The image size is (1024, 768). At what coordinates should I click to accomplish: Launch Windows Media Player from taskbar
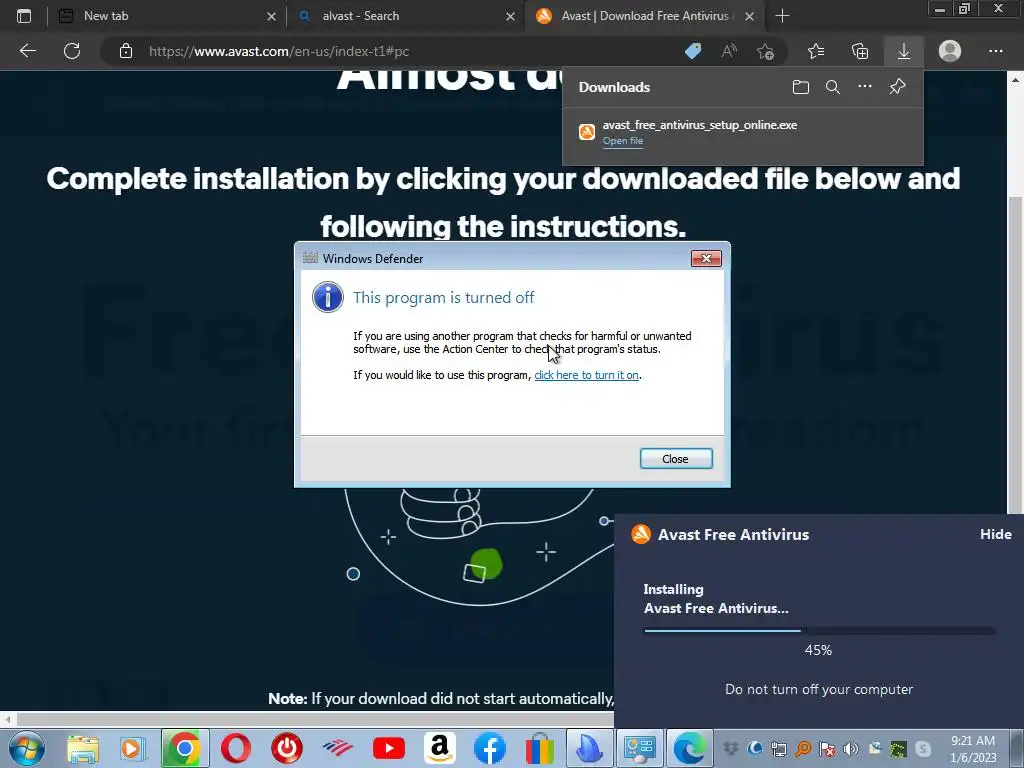pyautogui.click(x=133, y=749)
